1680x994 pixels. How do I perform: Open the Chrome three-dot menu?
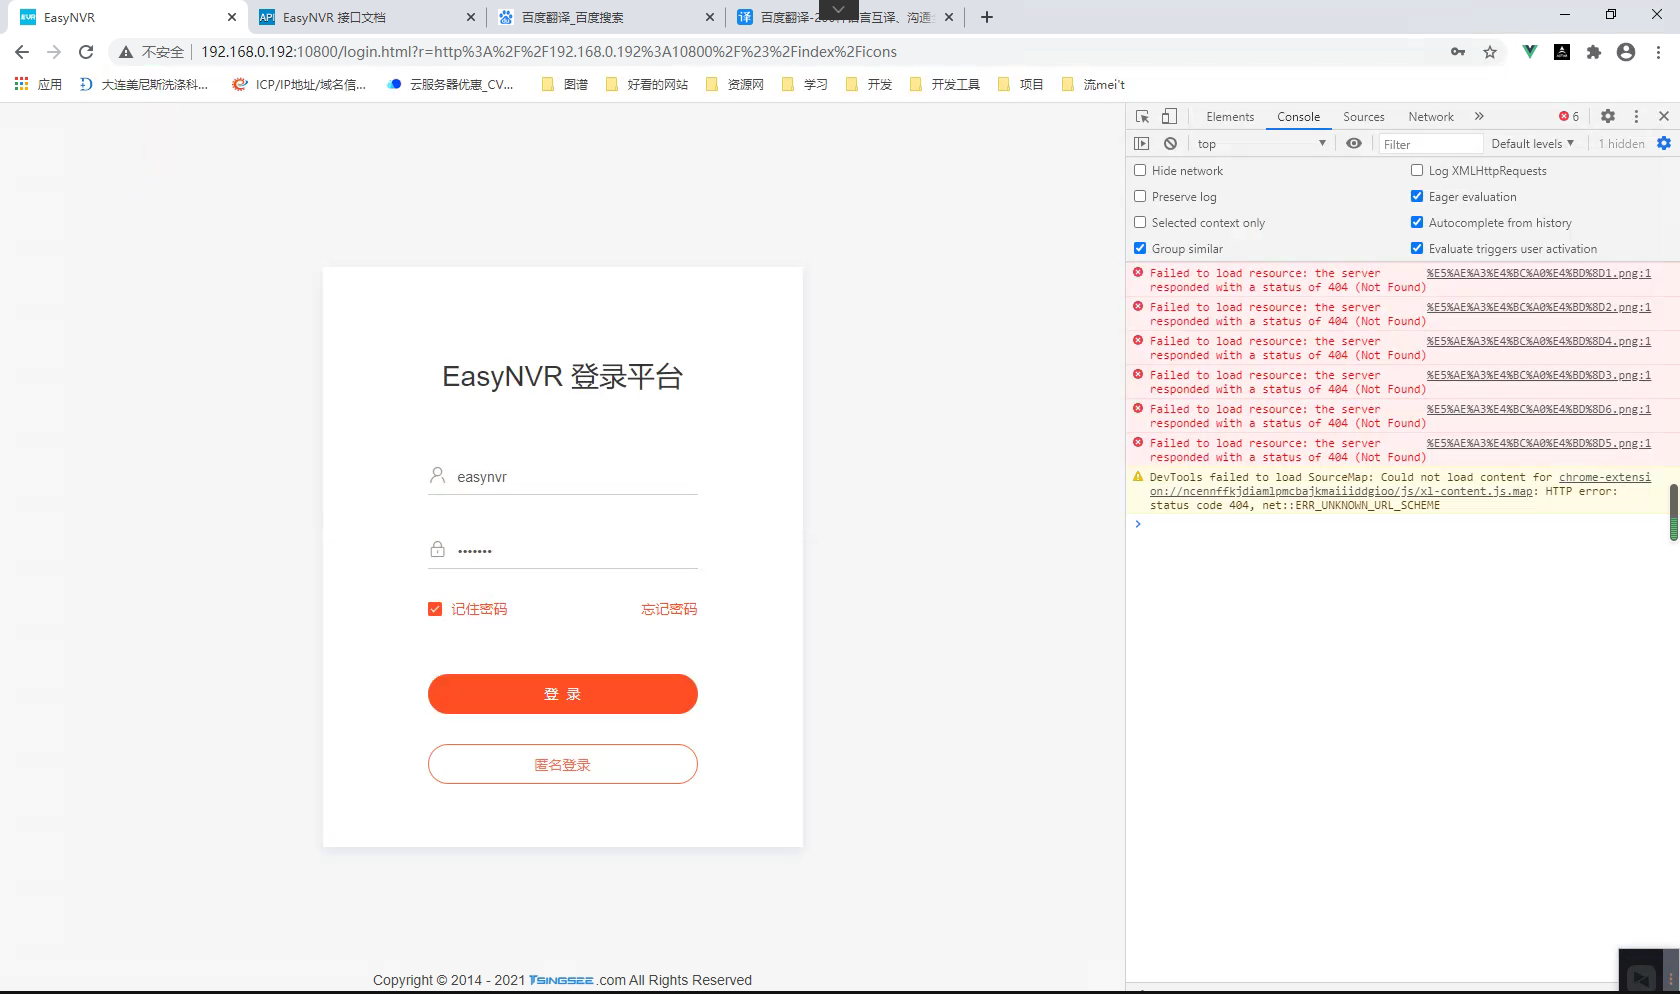(x=1658, y=52)
